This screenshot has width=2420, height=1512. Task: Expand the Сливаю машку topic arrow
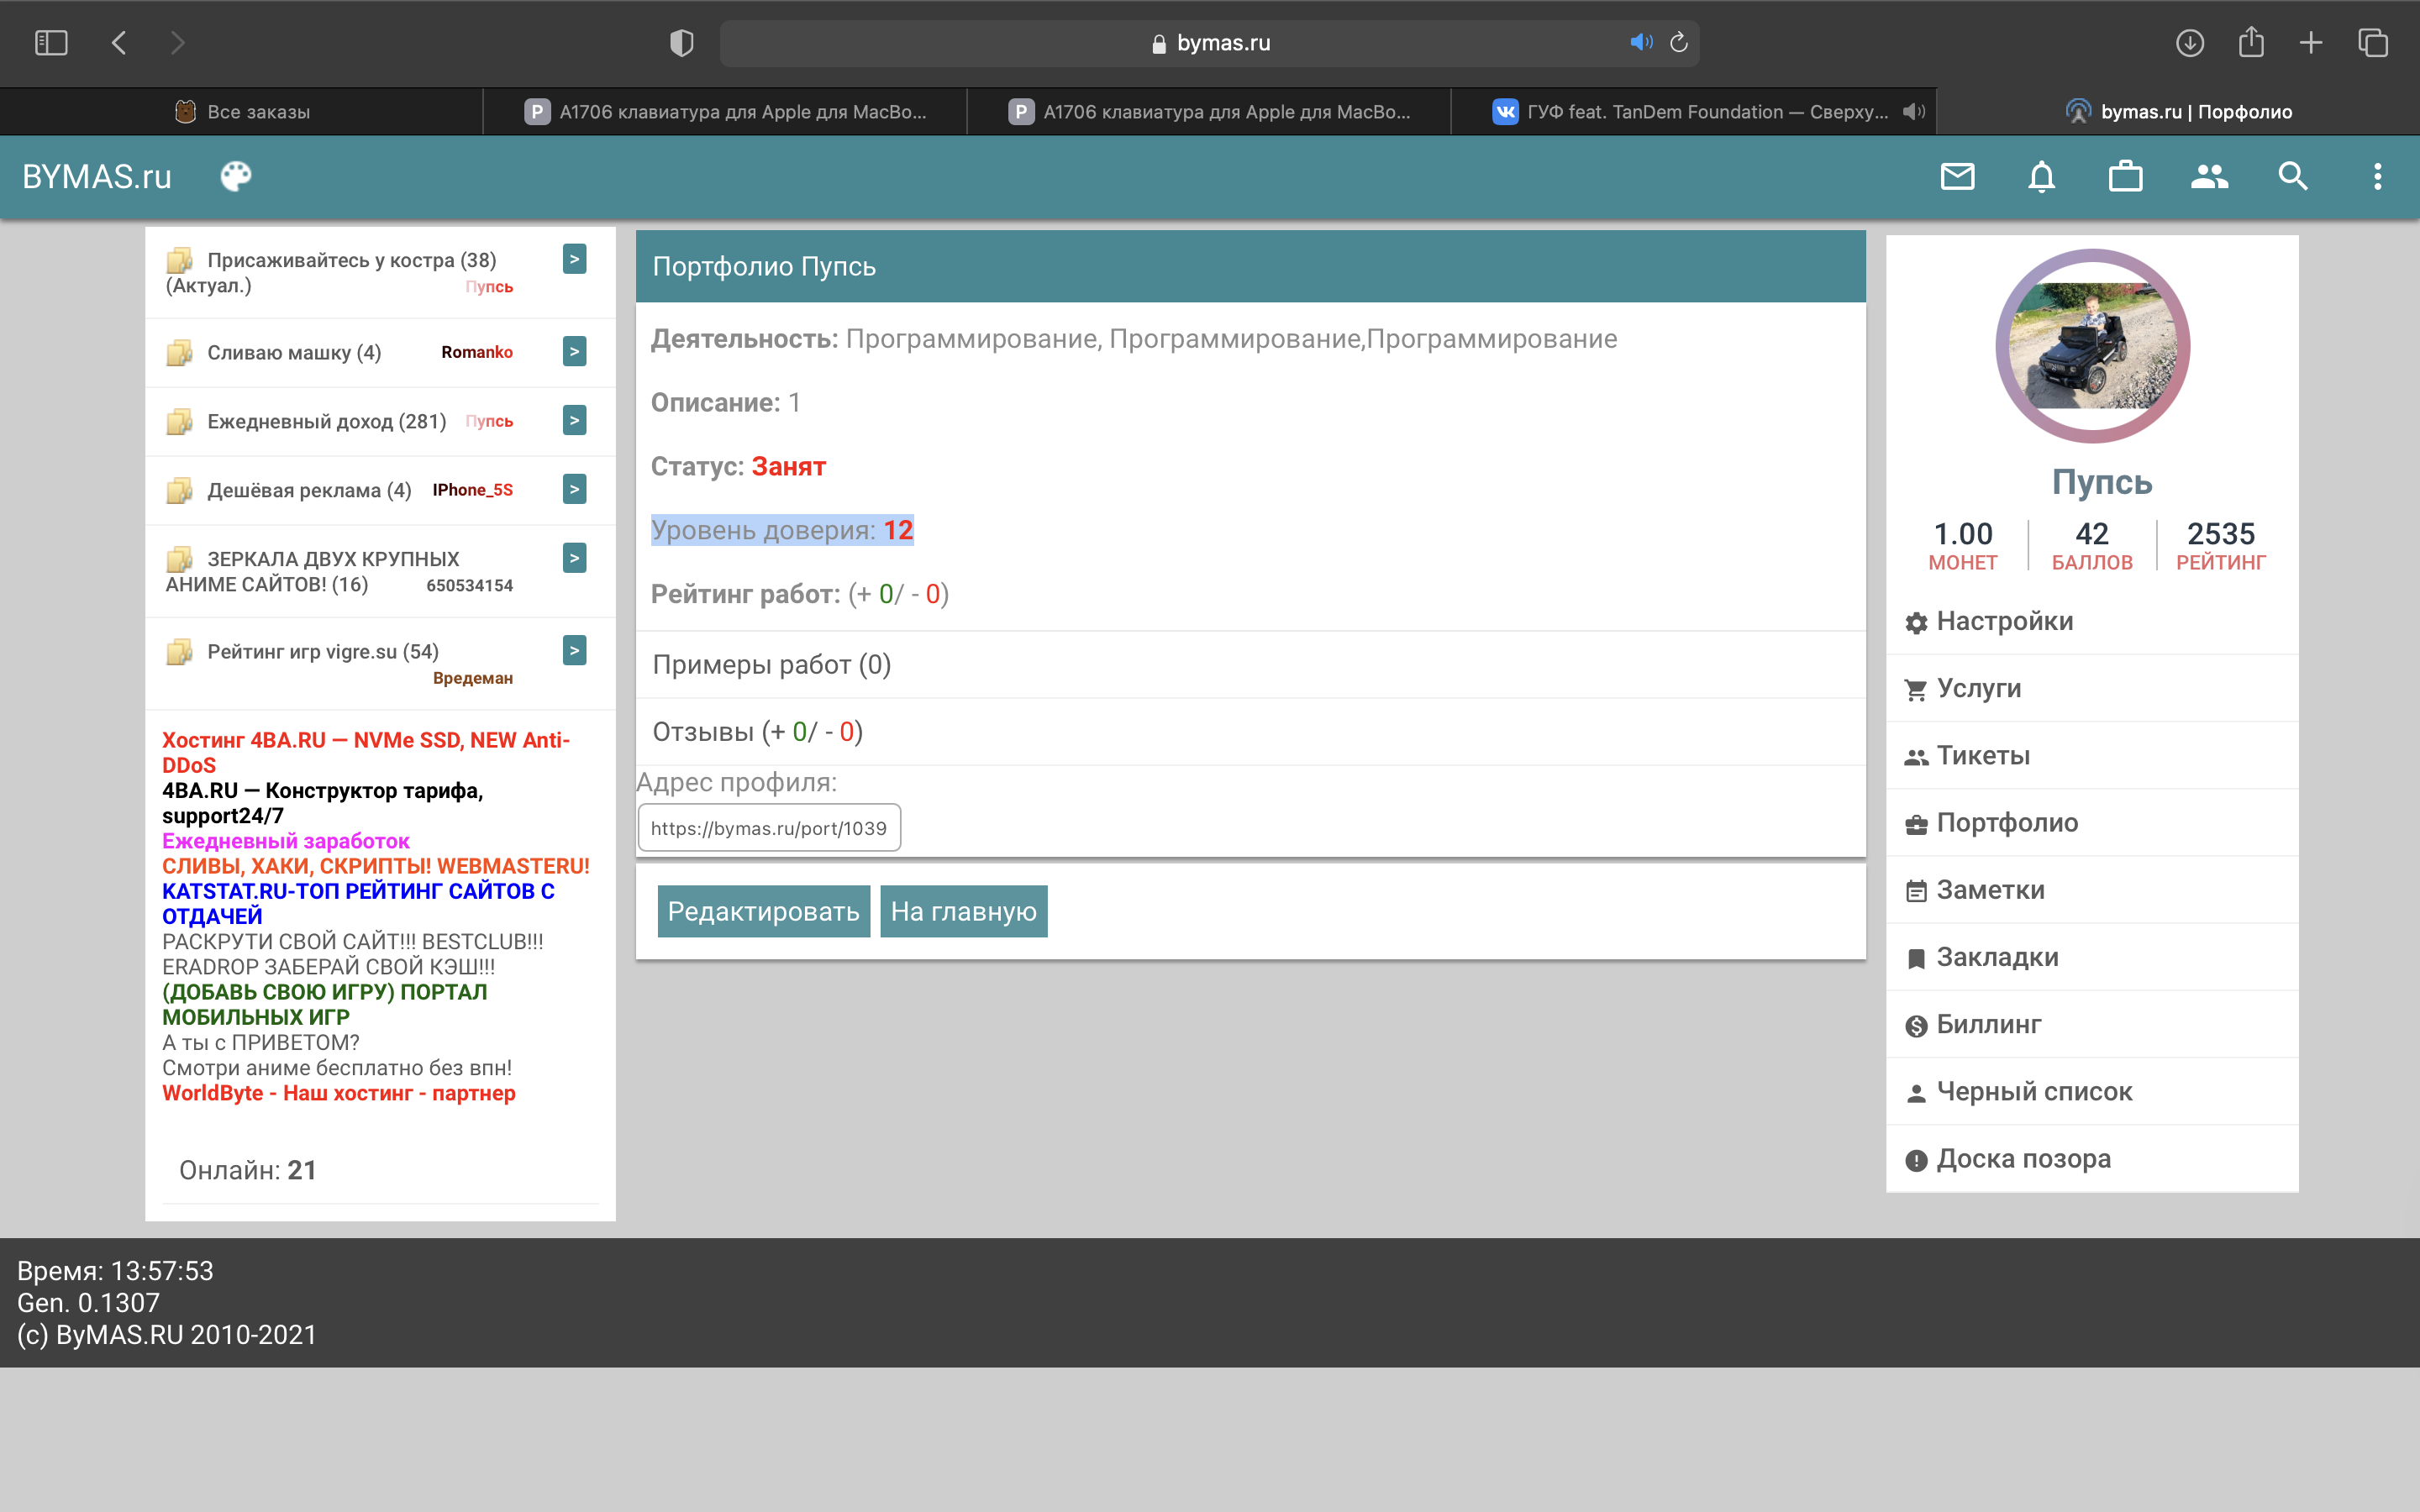click(574, 351)
